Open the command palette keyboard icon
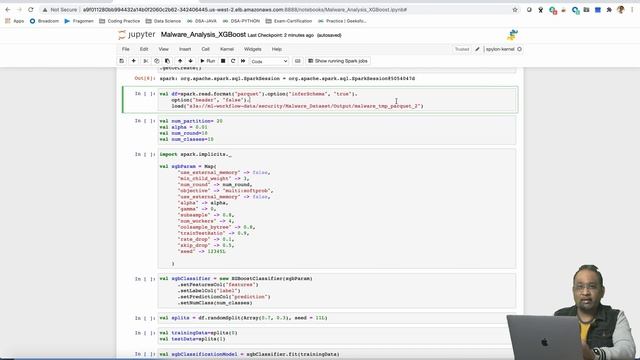 298,61
